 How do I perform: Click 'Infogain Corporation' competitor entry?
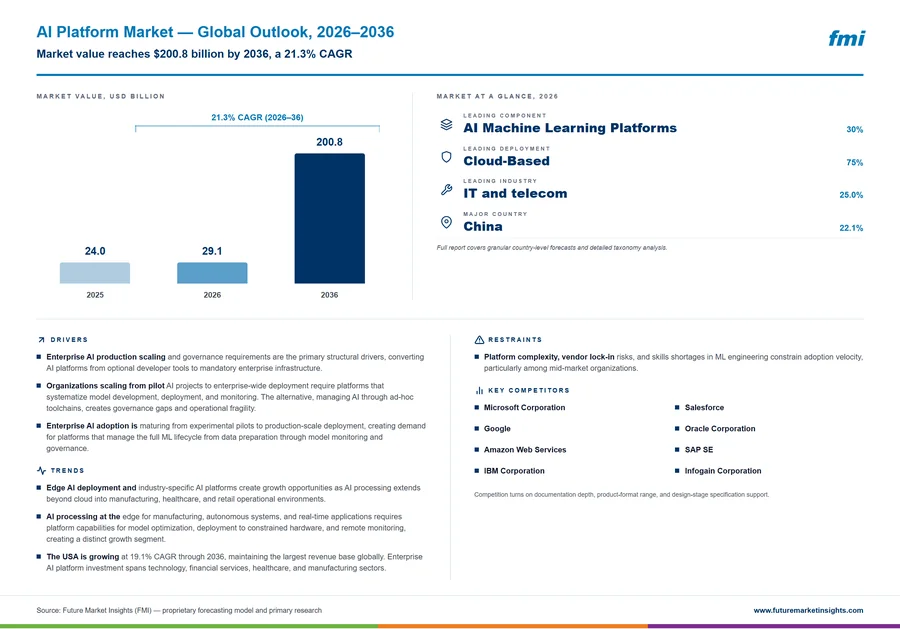tap(723, 471)
